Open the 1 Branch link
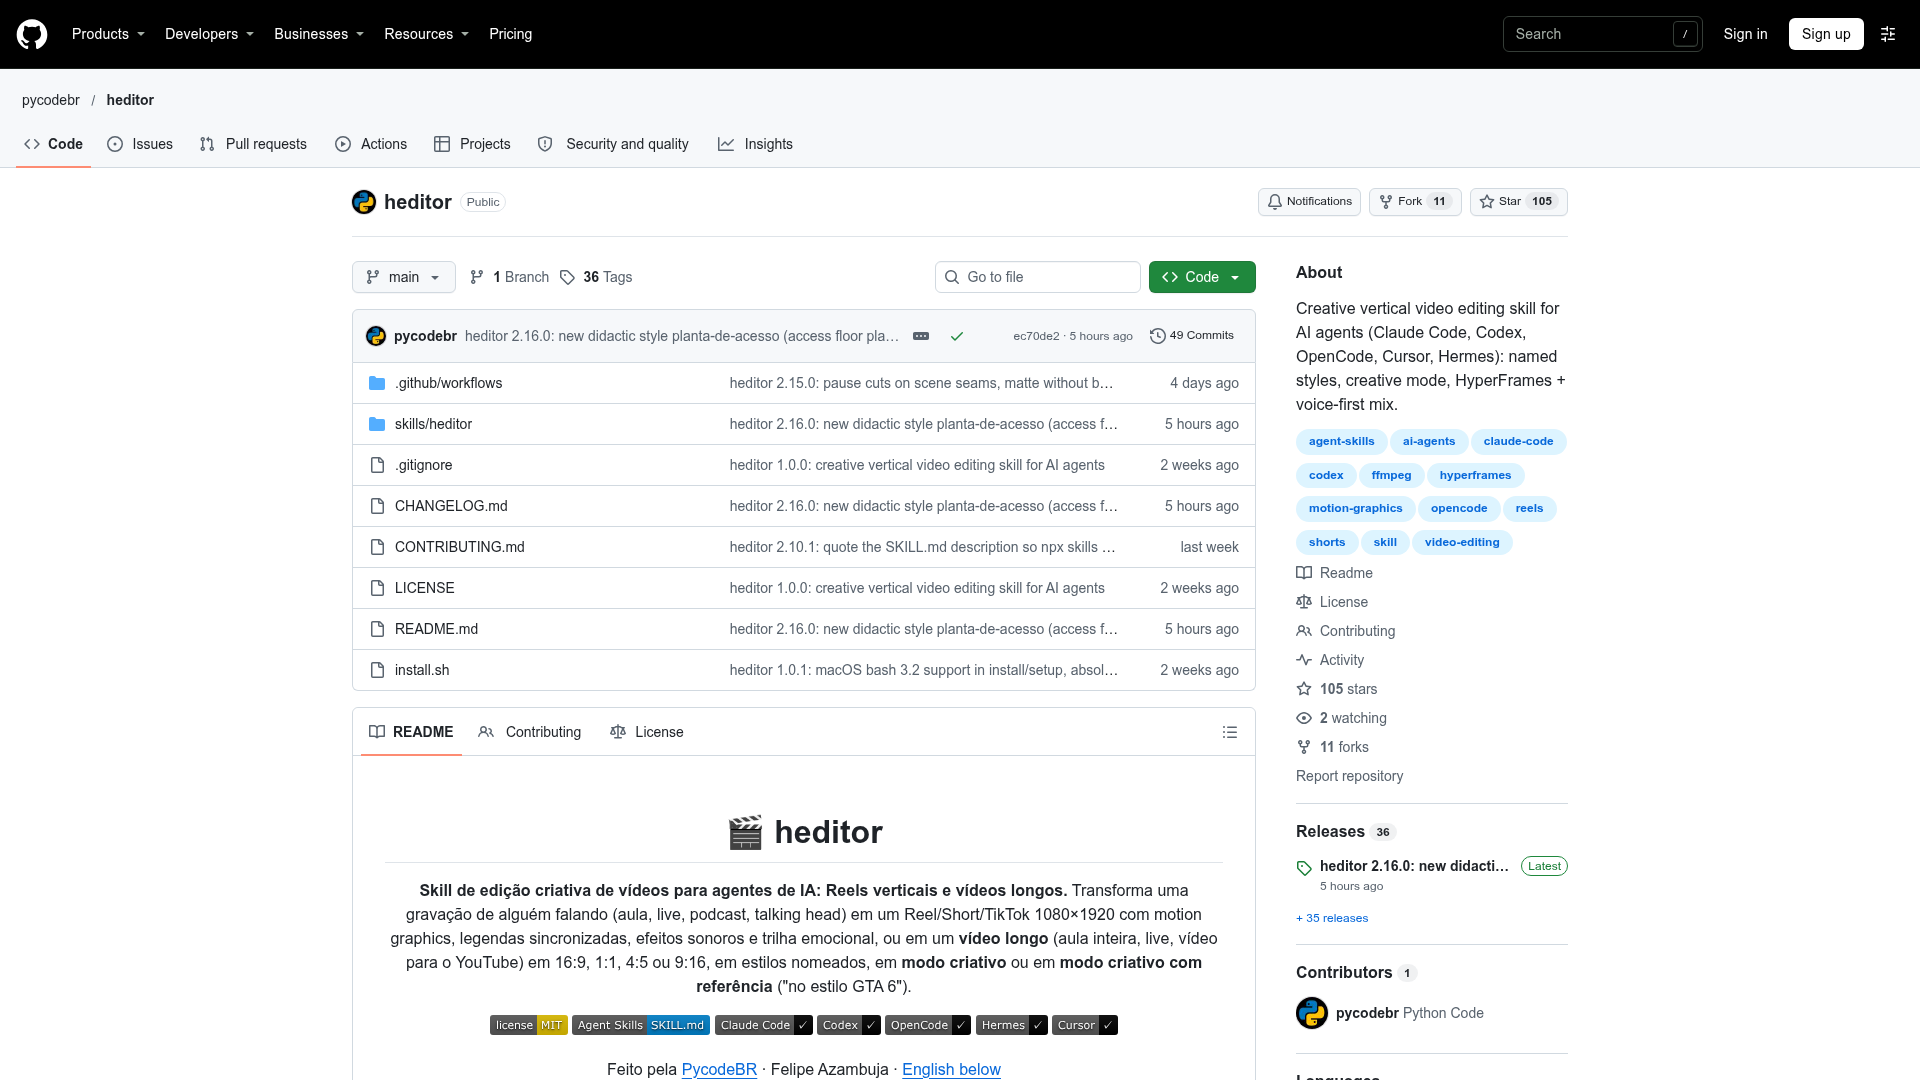 pyautogui.click(x=509, y=277)
